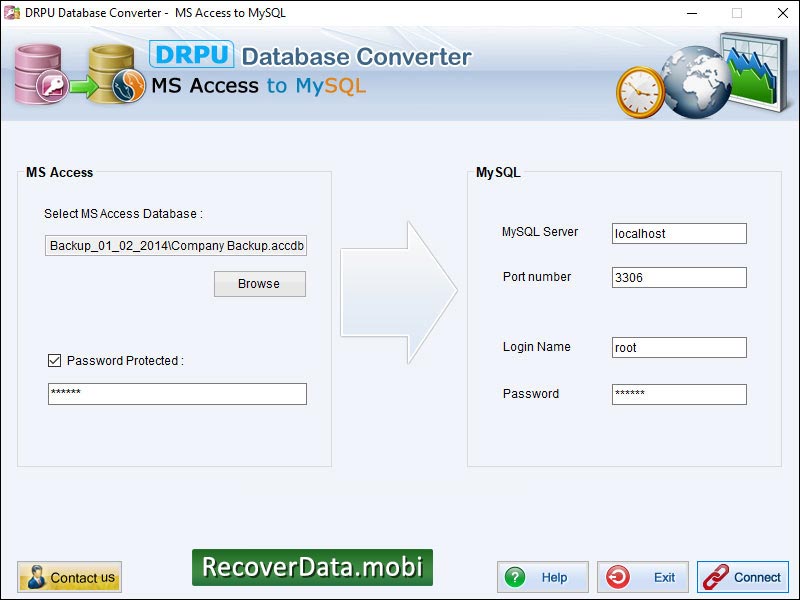This screenshot has height=600, width=800.
Task: Click the 'MS Access' group title
Action: (59, 172)
